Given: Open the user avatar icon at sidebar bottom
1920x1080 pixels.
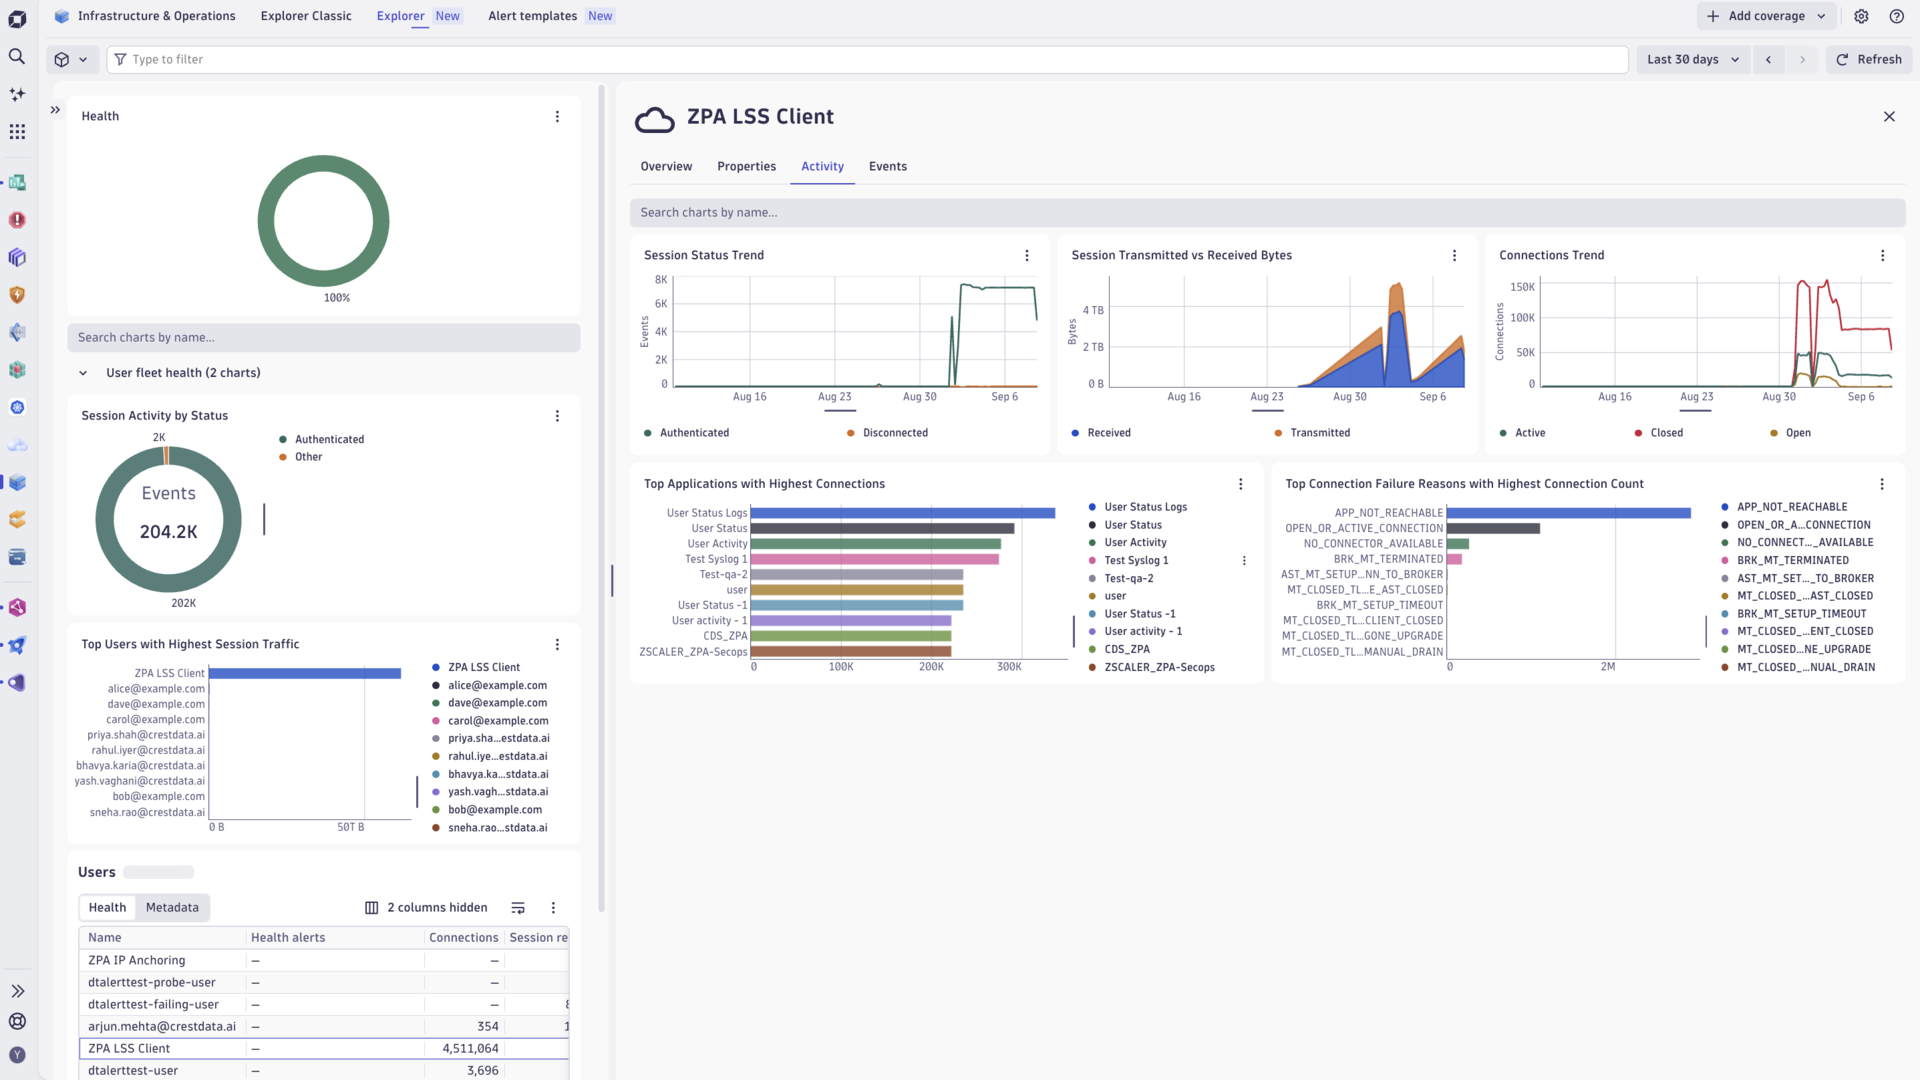Looking at the screenshot, I should tap(17, 1055).
